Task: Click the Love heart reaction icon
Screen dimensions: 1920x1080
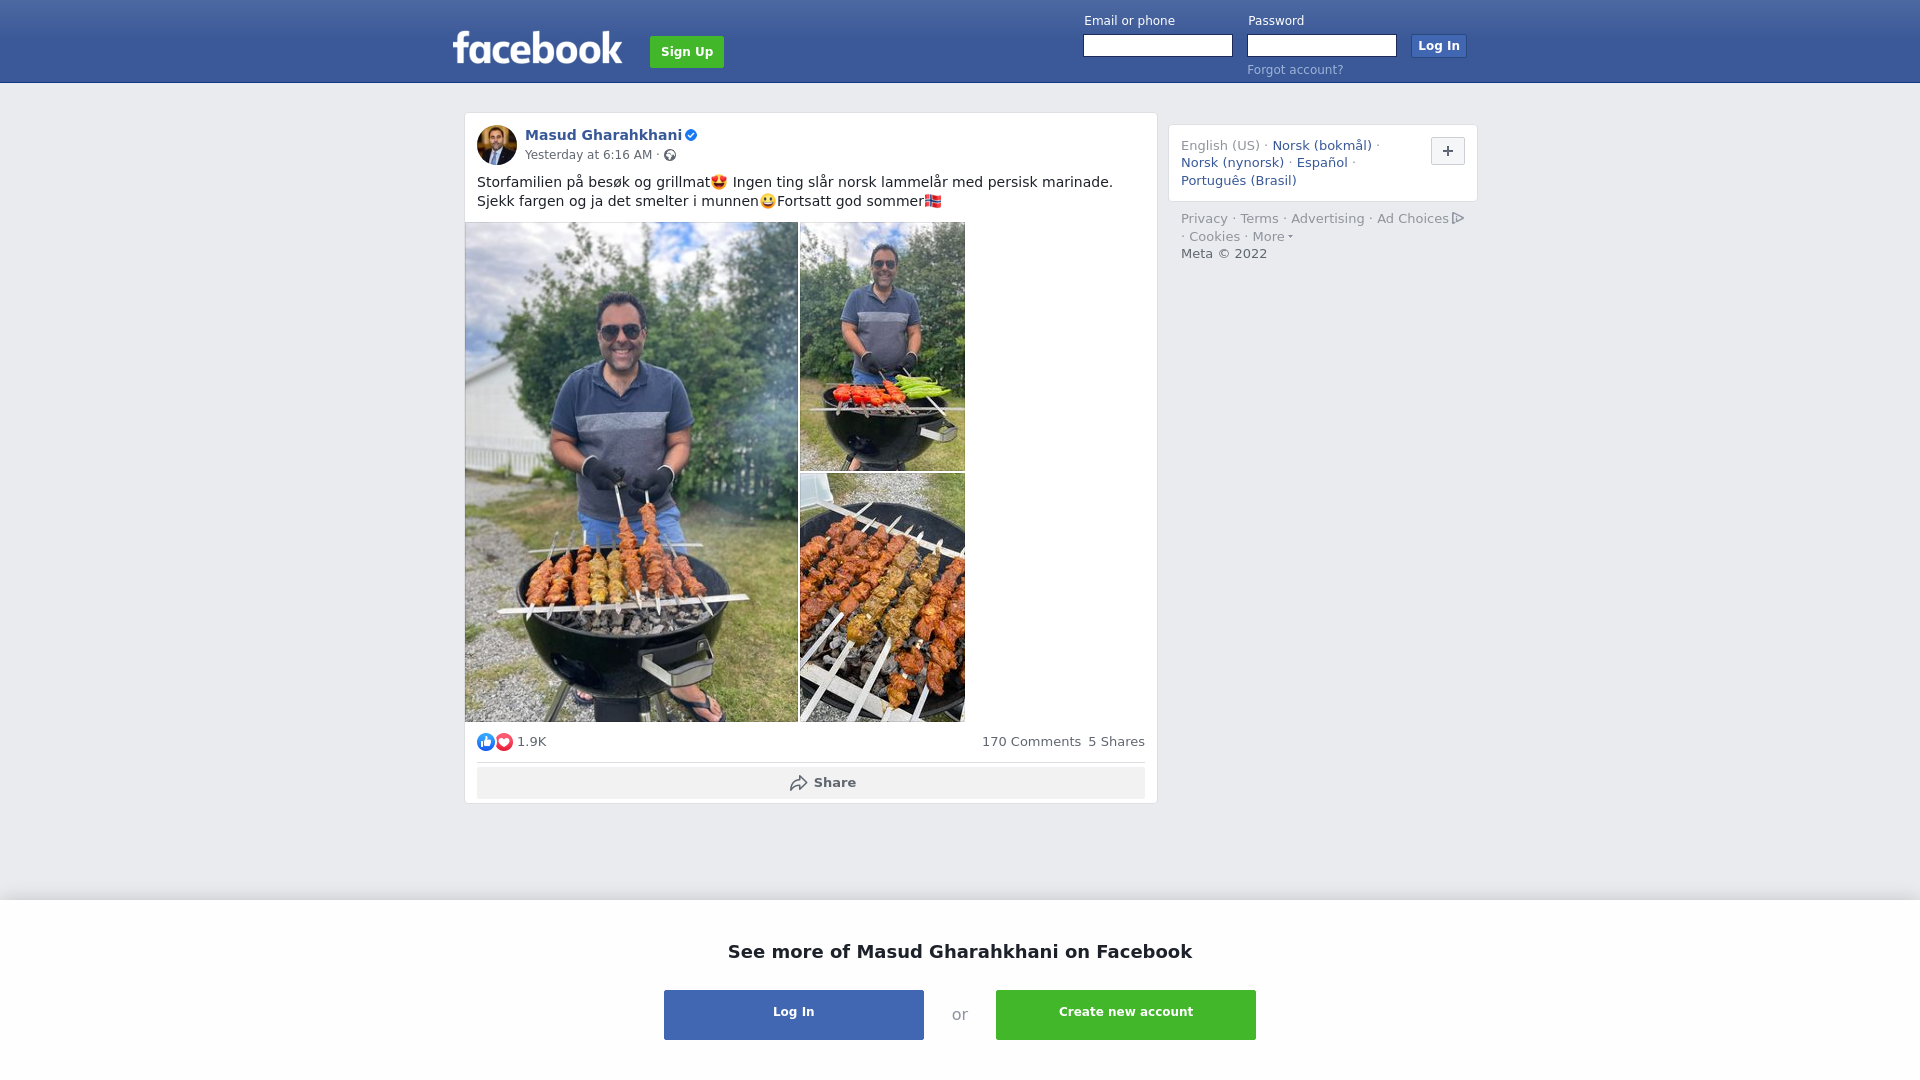Action: point(504,742)
